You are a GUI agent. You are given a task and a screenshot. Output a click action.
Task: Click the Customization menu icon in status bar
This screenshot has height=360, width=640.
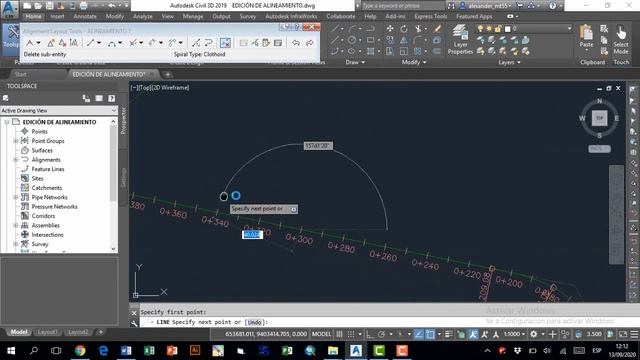(634, 334)
